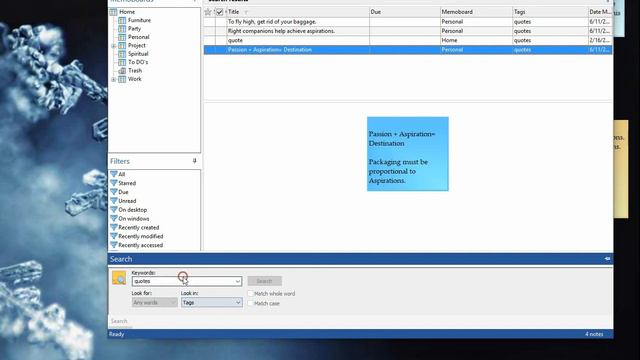Apply the Recently modified filter
This screenshot has height=360, width=640.
[x=140, y=236]
